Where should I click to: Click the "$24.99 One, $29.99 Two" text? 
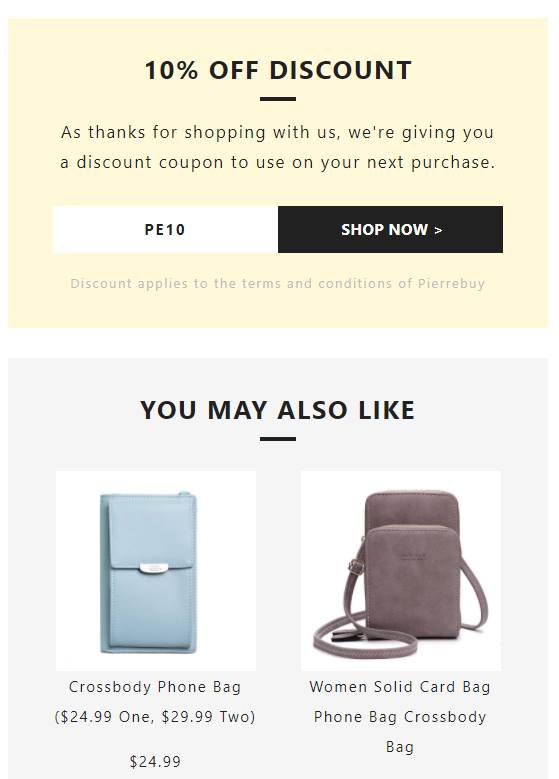[x=155, y=716]
